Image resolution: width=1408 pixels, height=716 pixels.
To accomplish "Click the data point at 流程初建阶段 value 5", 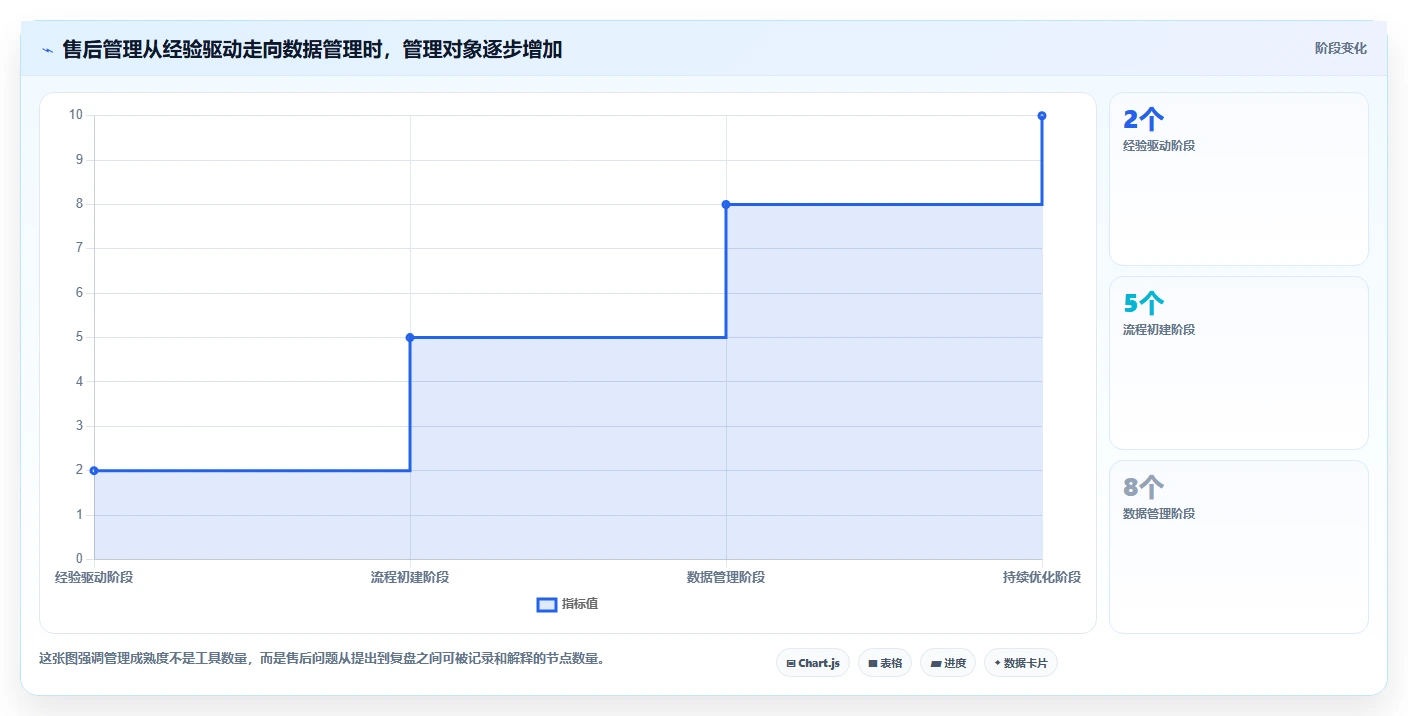I will pyautogui.click(x=410, y=337).
